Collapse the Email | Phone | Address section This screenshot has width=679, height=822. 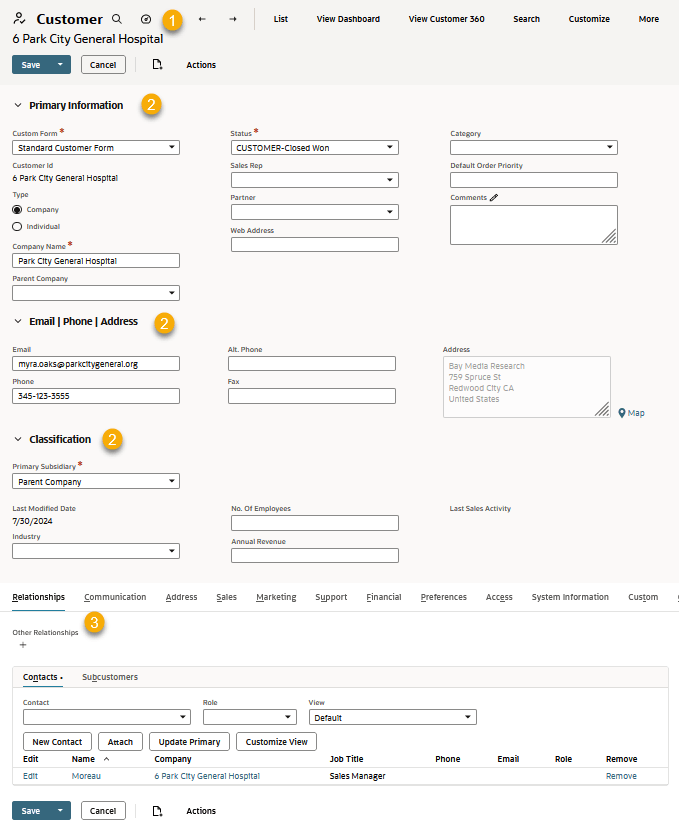coord(18,321)
